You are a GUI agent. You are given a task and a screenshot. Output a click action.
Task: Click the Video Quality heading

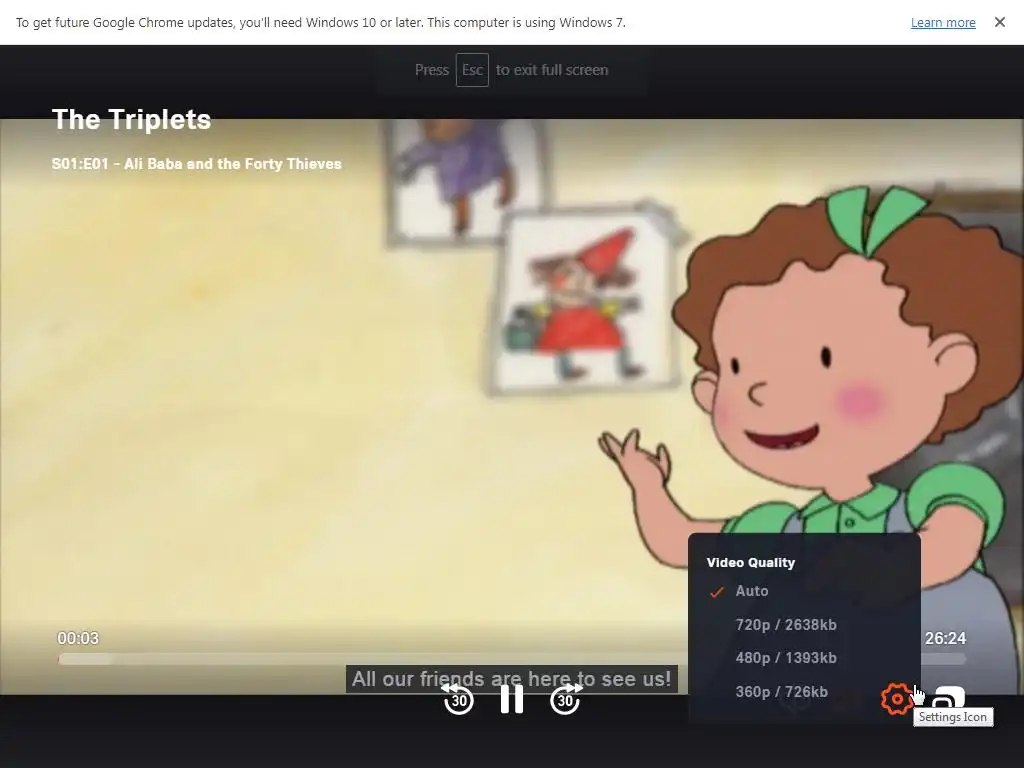750,562
